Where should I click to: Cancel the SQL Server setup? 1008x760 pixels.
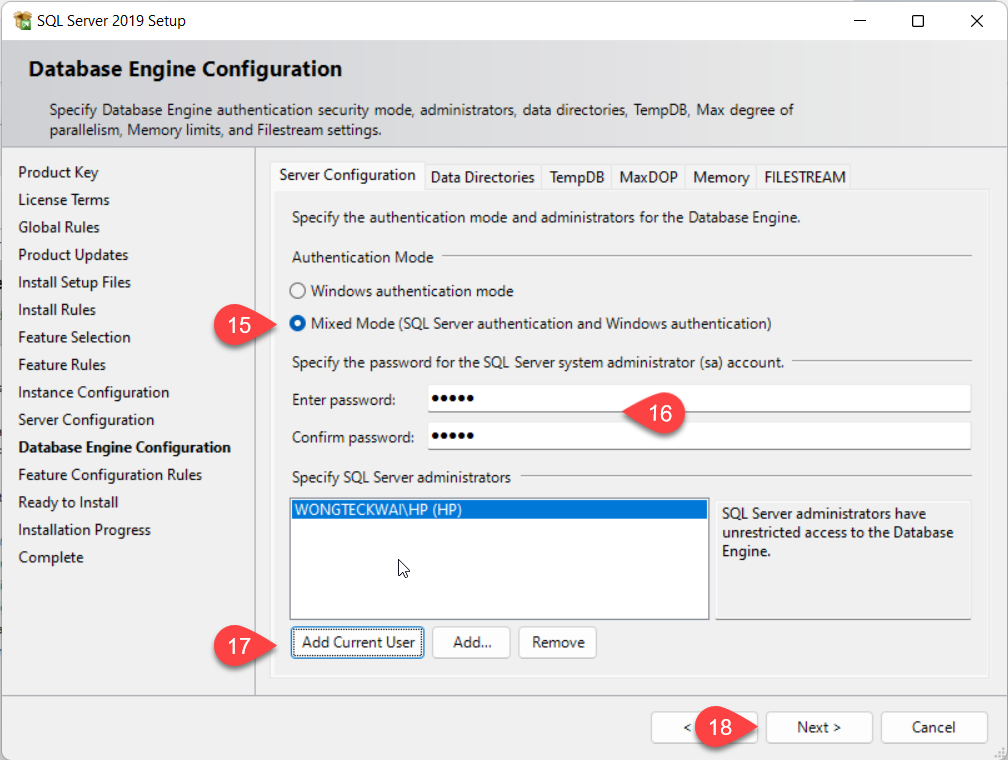click(x=933, y=727)
